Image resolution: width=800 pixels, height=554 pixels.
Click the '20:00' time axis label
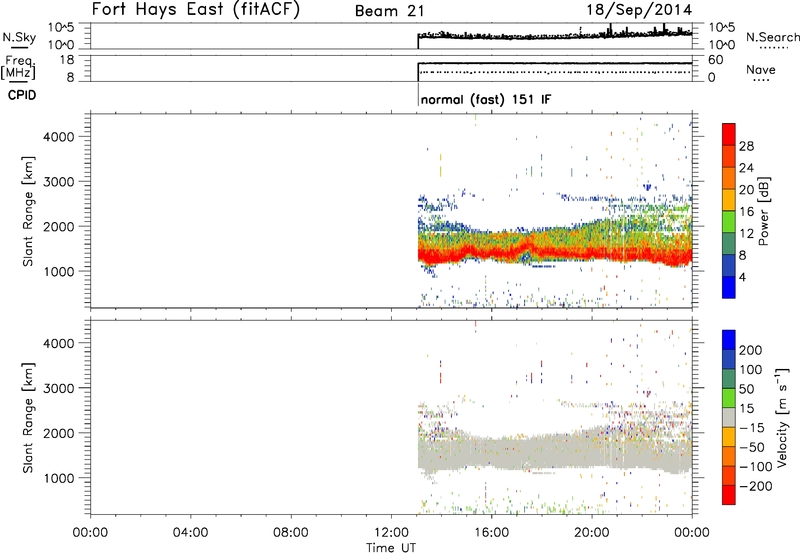tap(592, 533)
